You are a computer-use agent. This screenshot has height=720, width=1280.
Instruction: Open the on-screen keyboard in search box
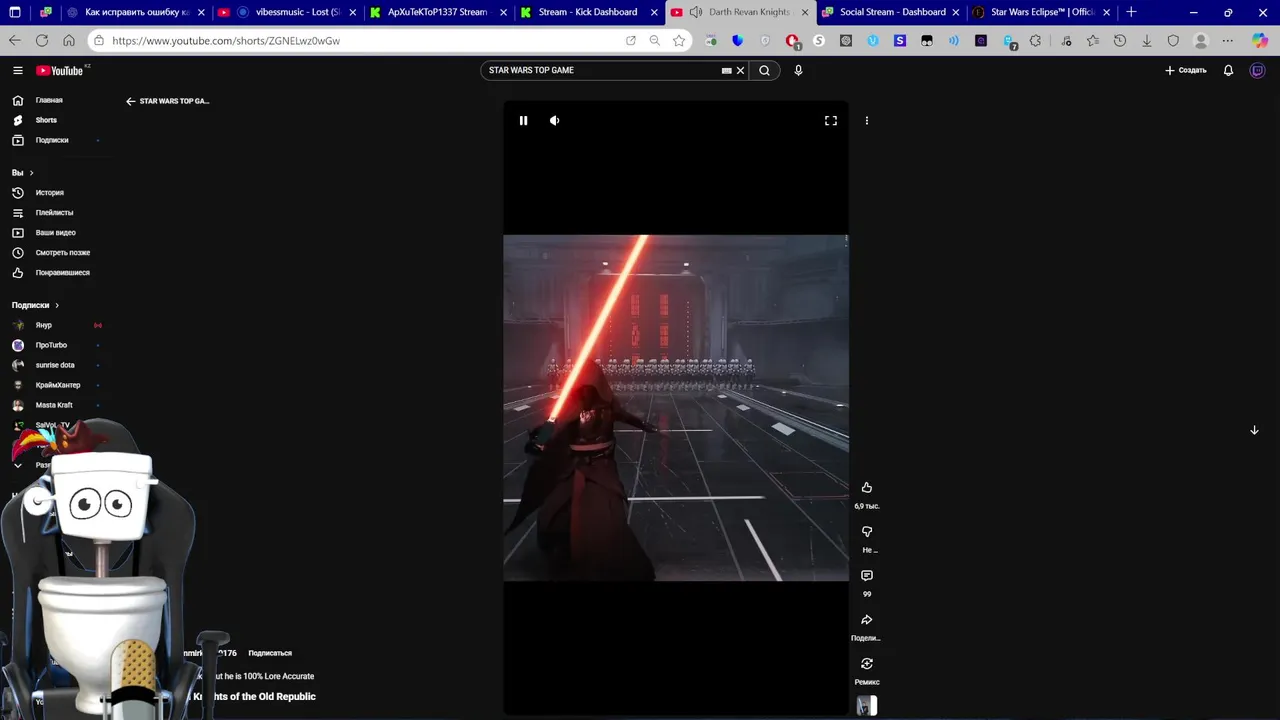pos(727,70)
